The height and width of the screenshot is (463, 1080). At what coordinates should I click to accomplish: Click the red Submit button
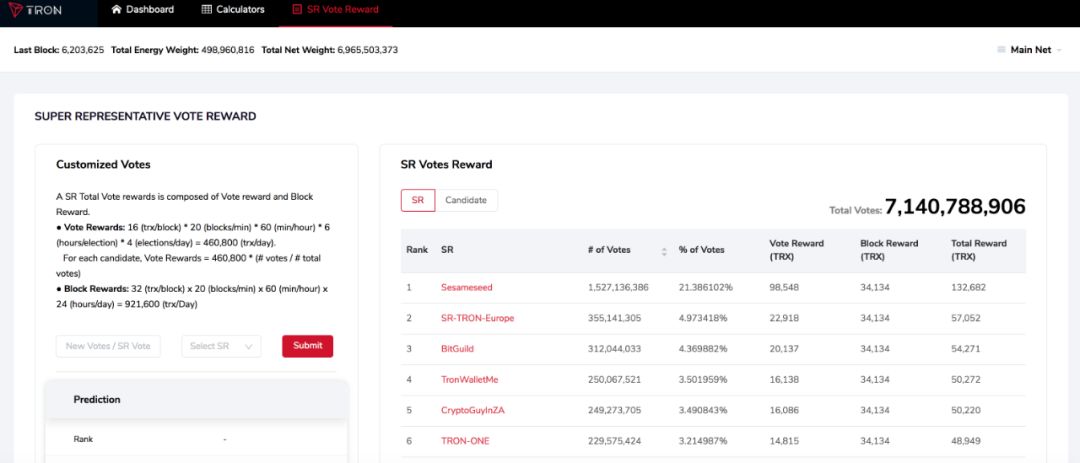tap(308, 346)
